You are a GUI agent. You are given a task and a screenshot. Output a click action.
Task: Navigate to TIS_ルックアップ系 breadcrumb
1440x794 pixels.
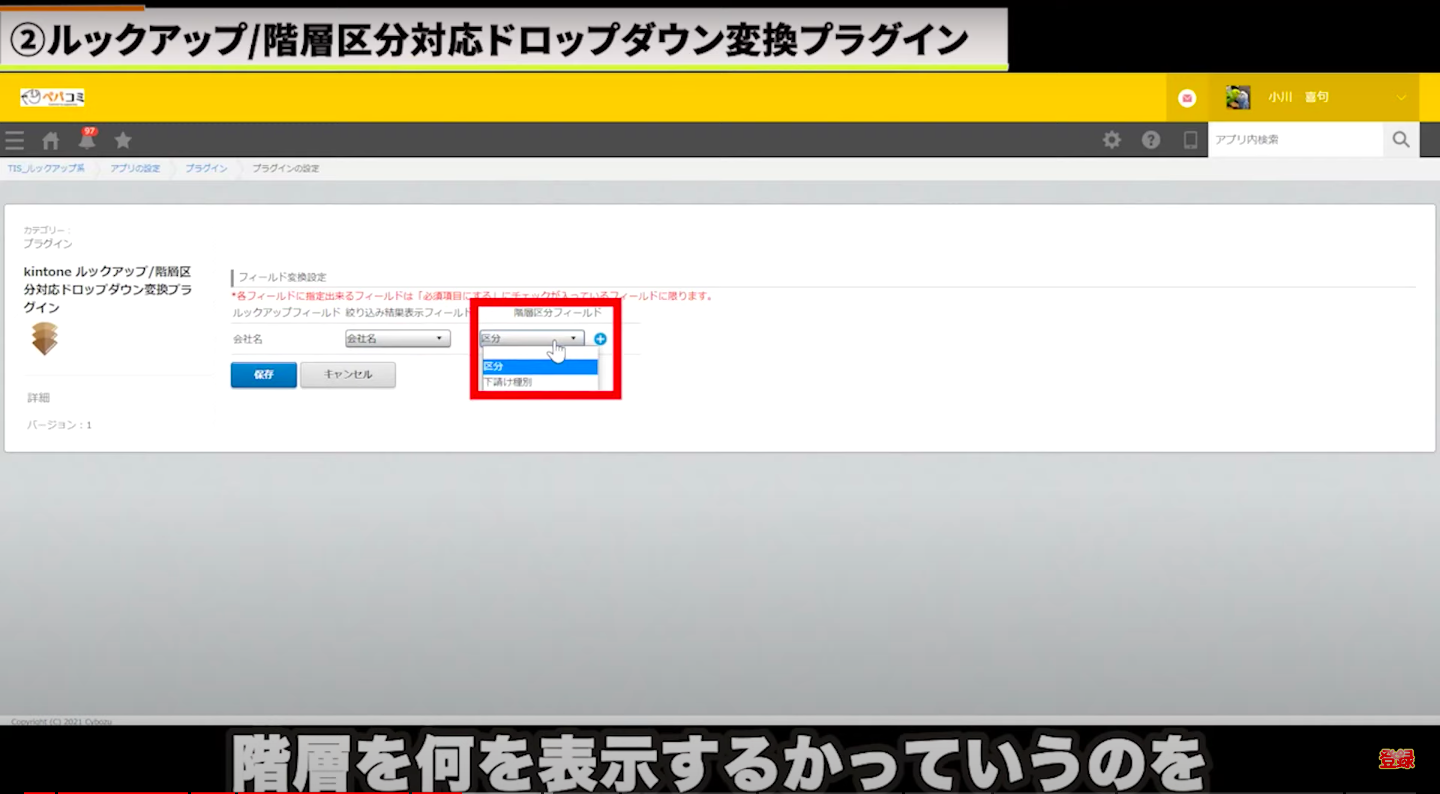46,169
